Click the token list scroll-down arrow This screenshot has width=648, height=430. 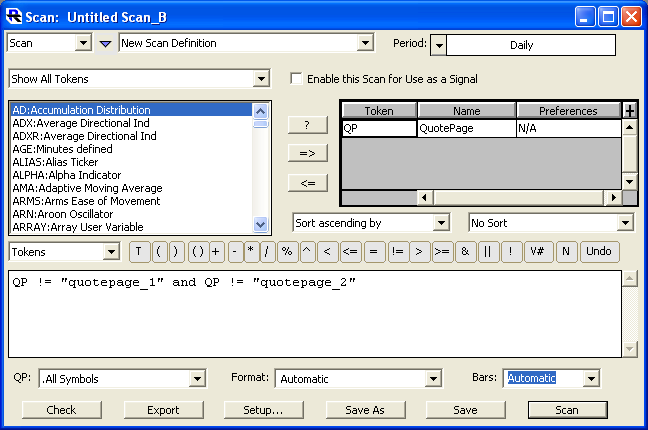pos(260,225)
